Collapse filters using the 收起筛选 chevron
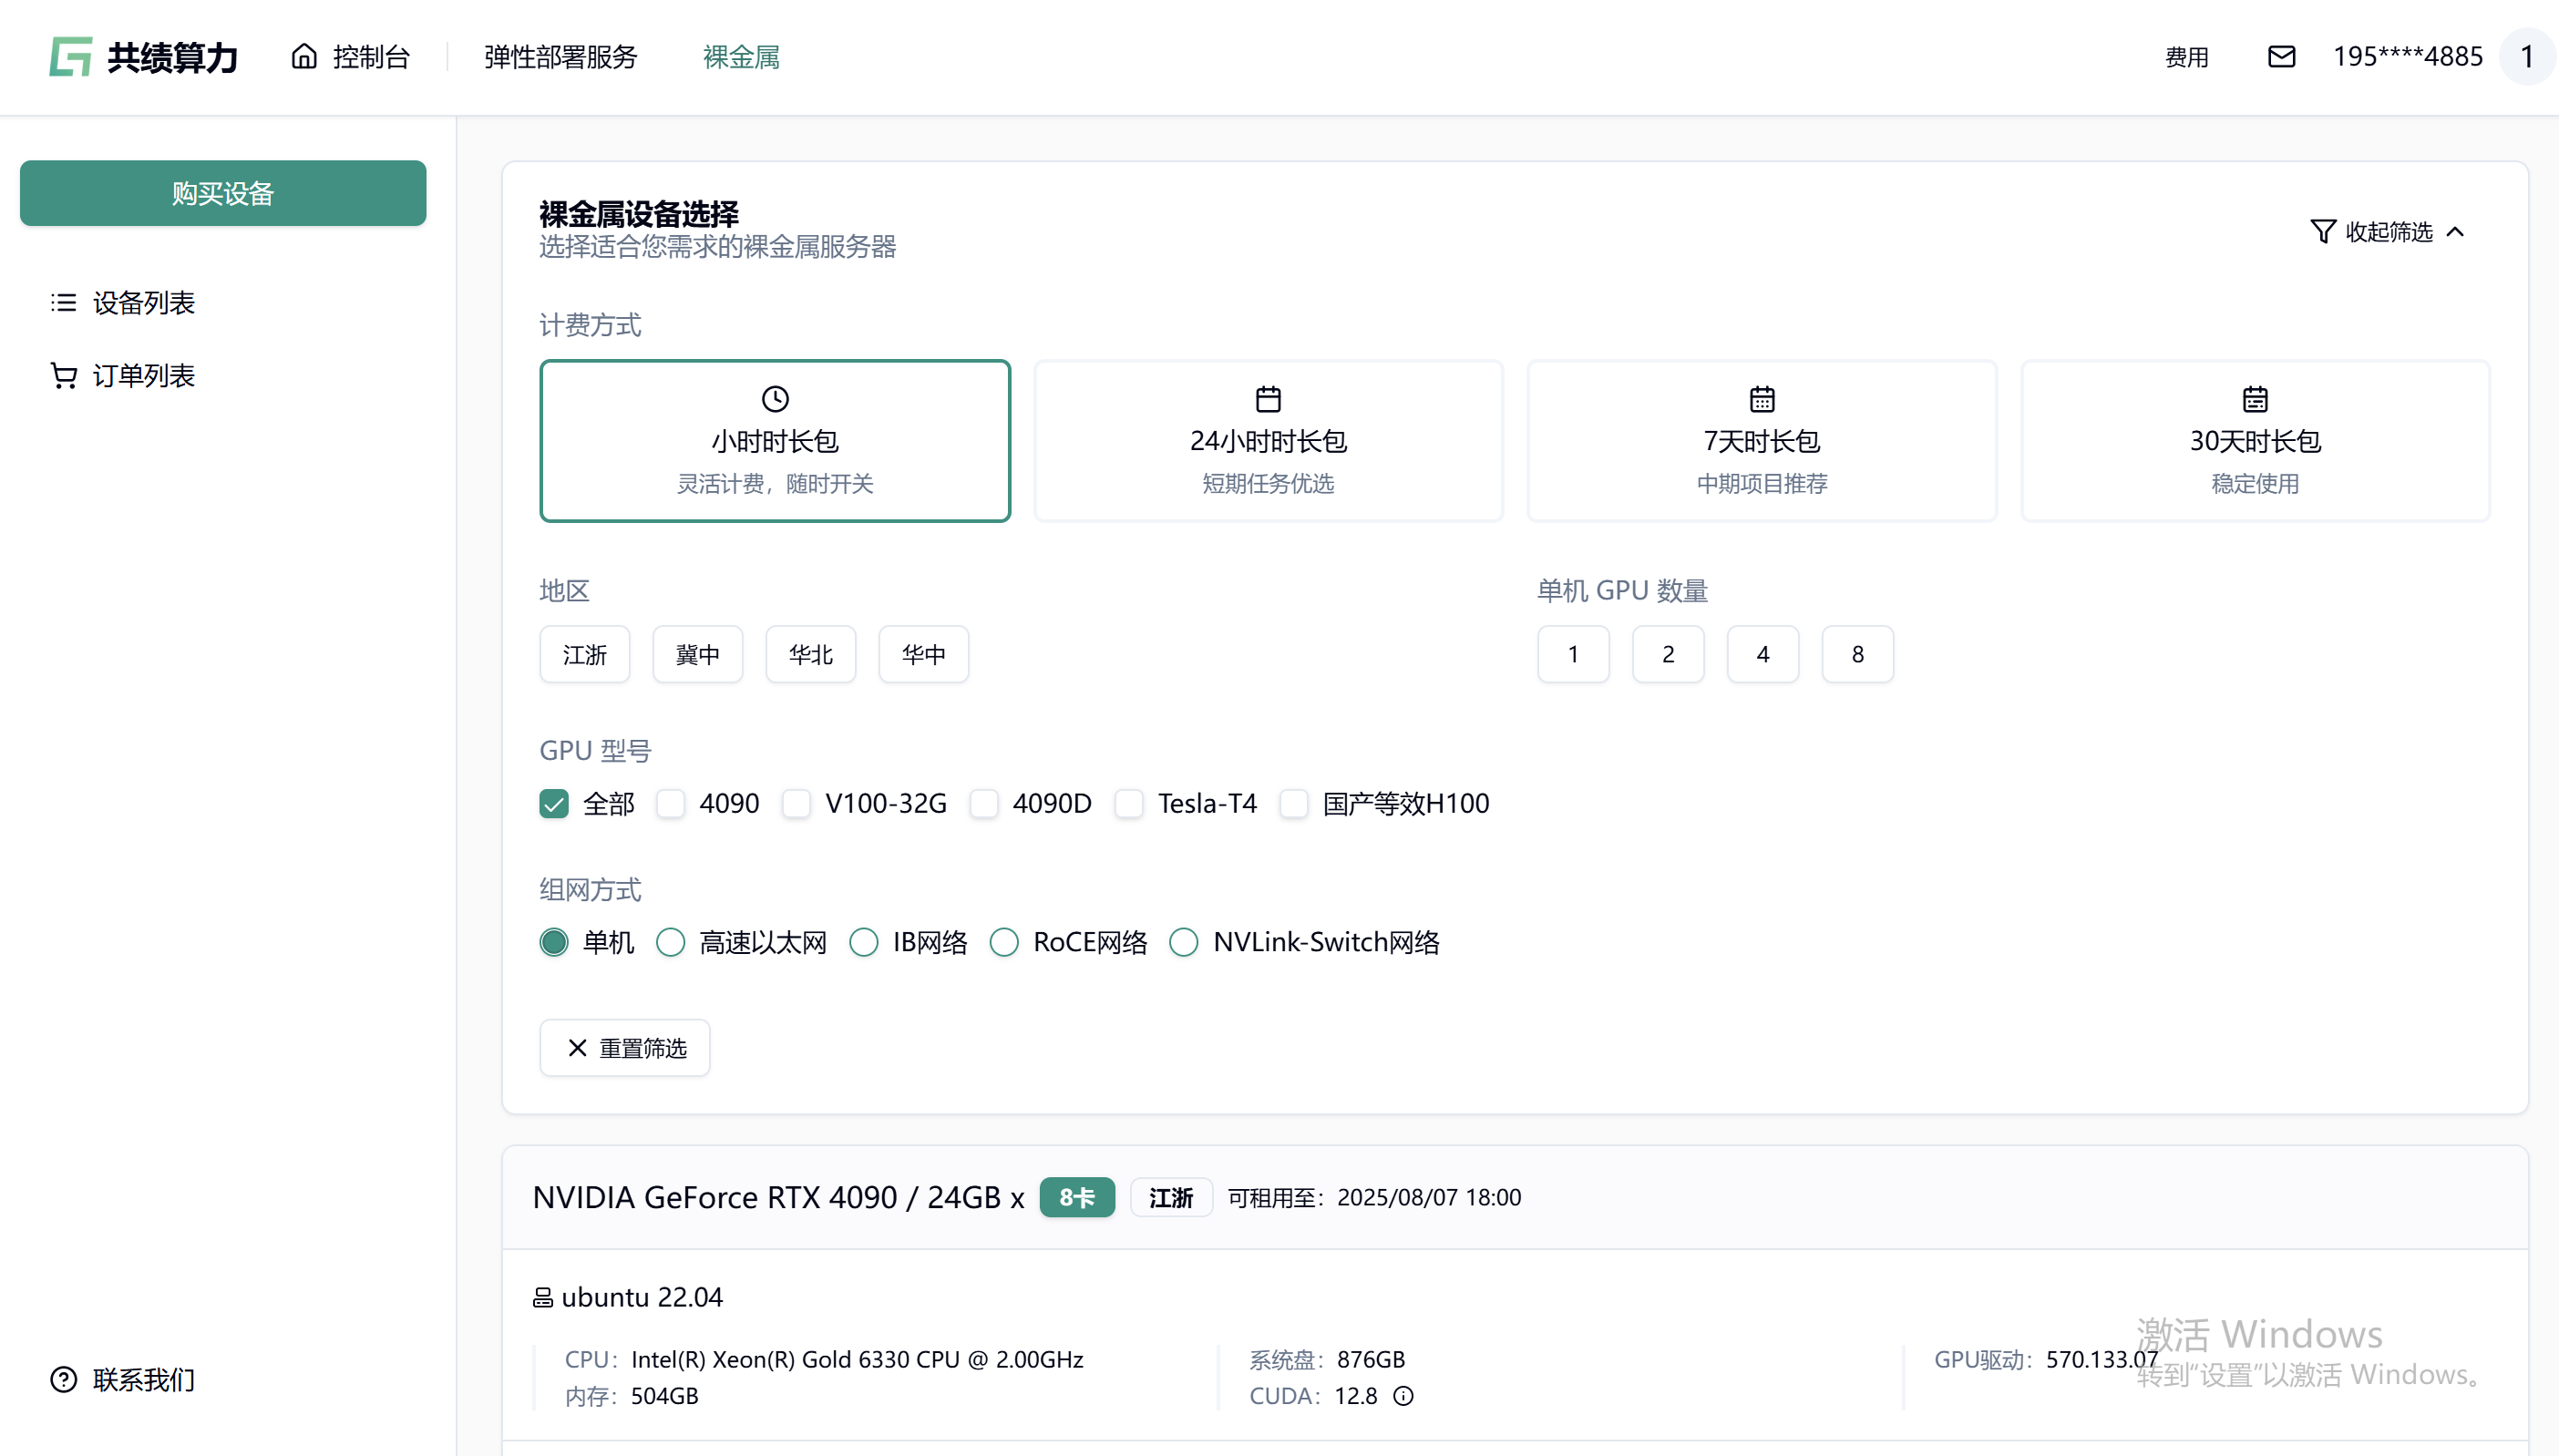2559x1456 pixels. (2455, 231)
